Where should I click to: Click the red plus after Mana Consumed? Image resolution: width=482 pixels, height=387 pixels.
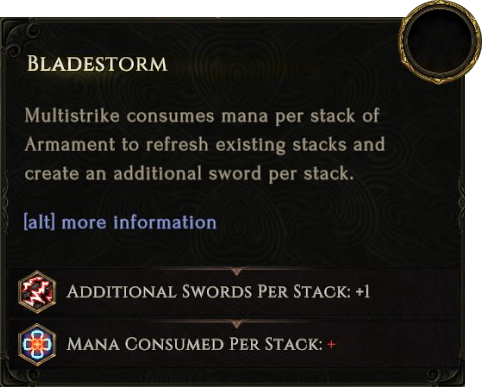[331, 344]
